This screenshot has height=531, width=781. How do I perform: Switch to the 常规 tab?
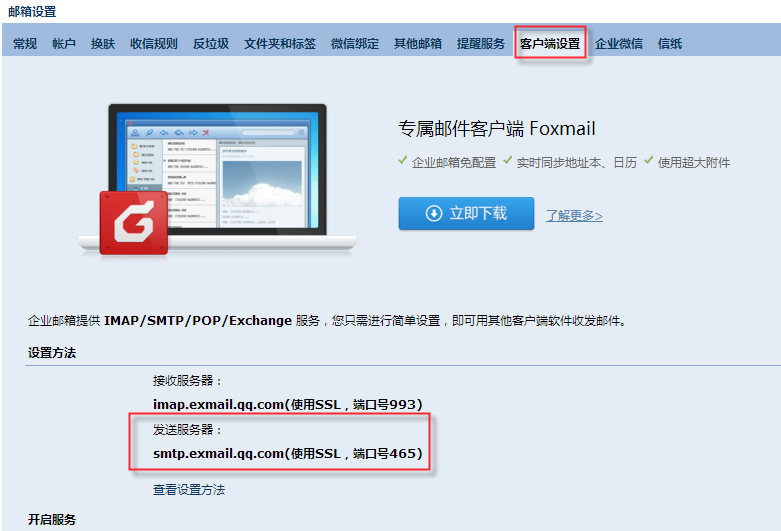(25, 44)
